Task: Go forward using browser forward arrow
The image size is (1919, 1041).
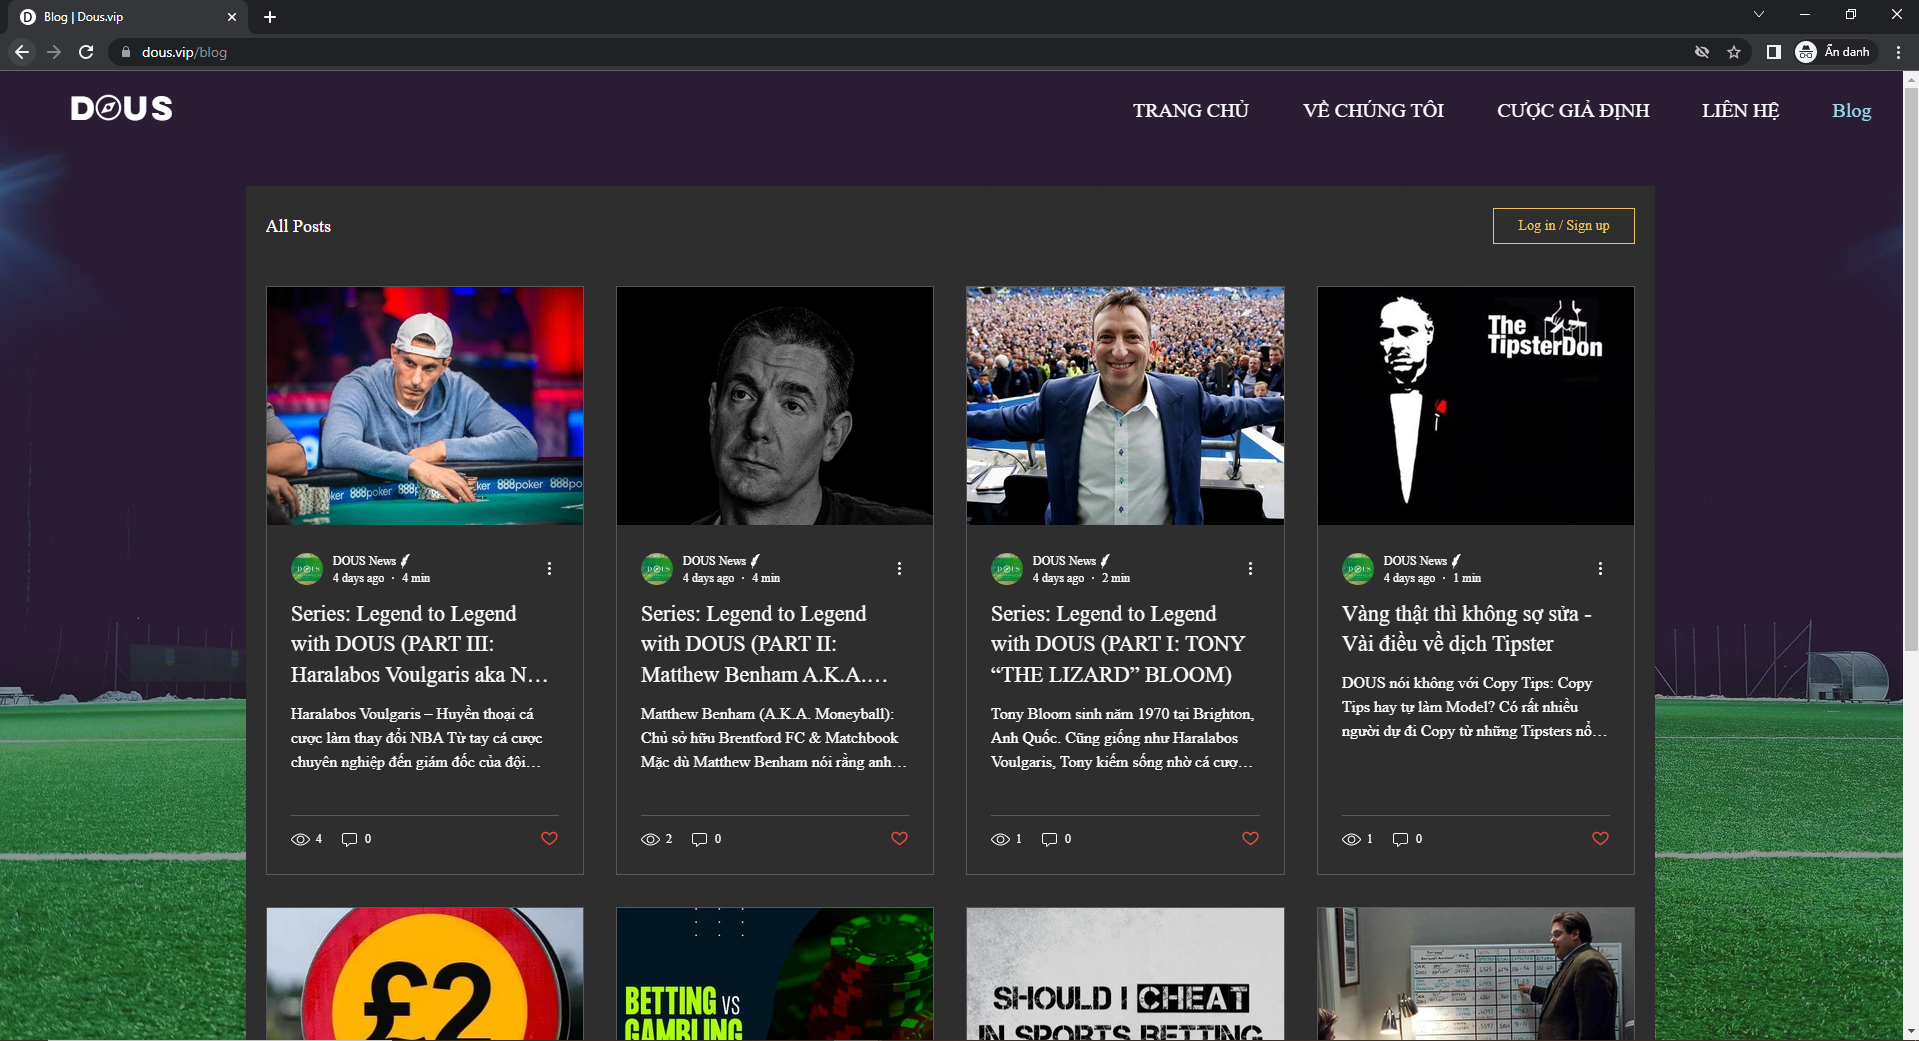Action: pos(54,52)
